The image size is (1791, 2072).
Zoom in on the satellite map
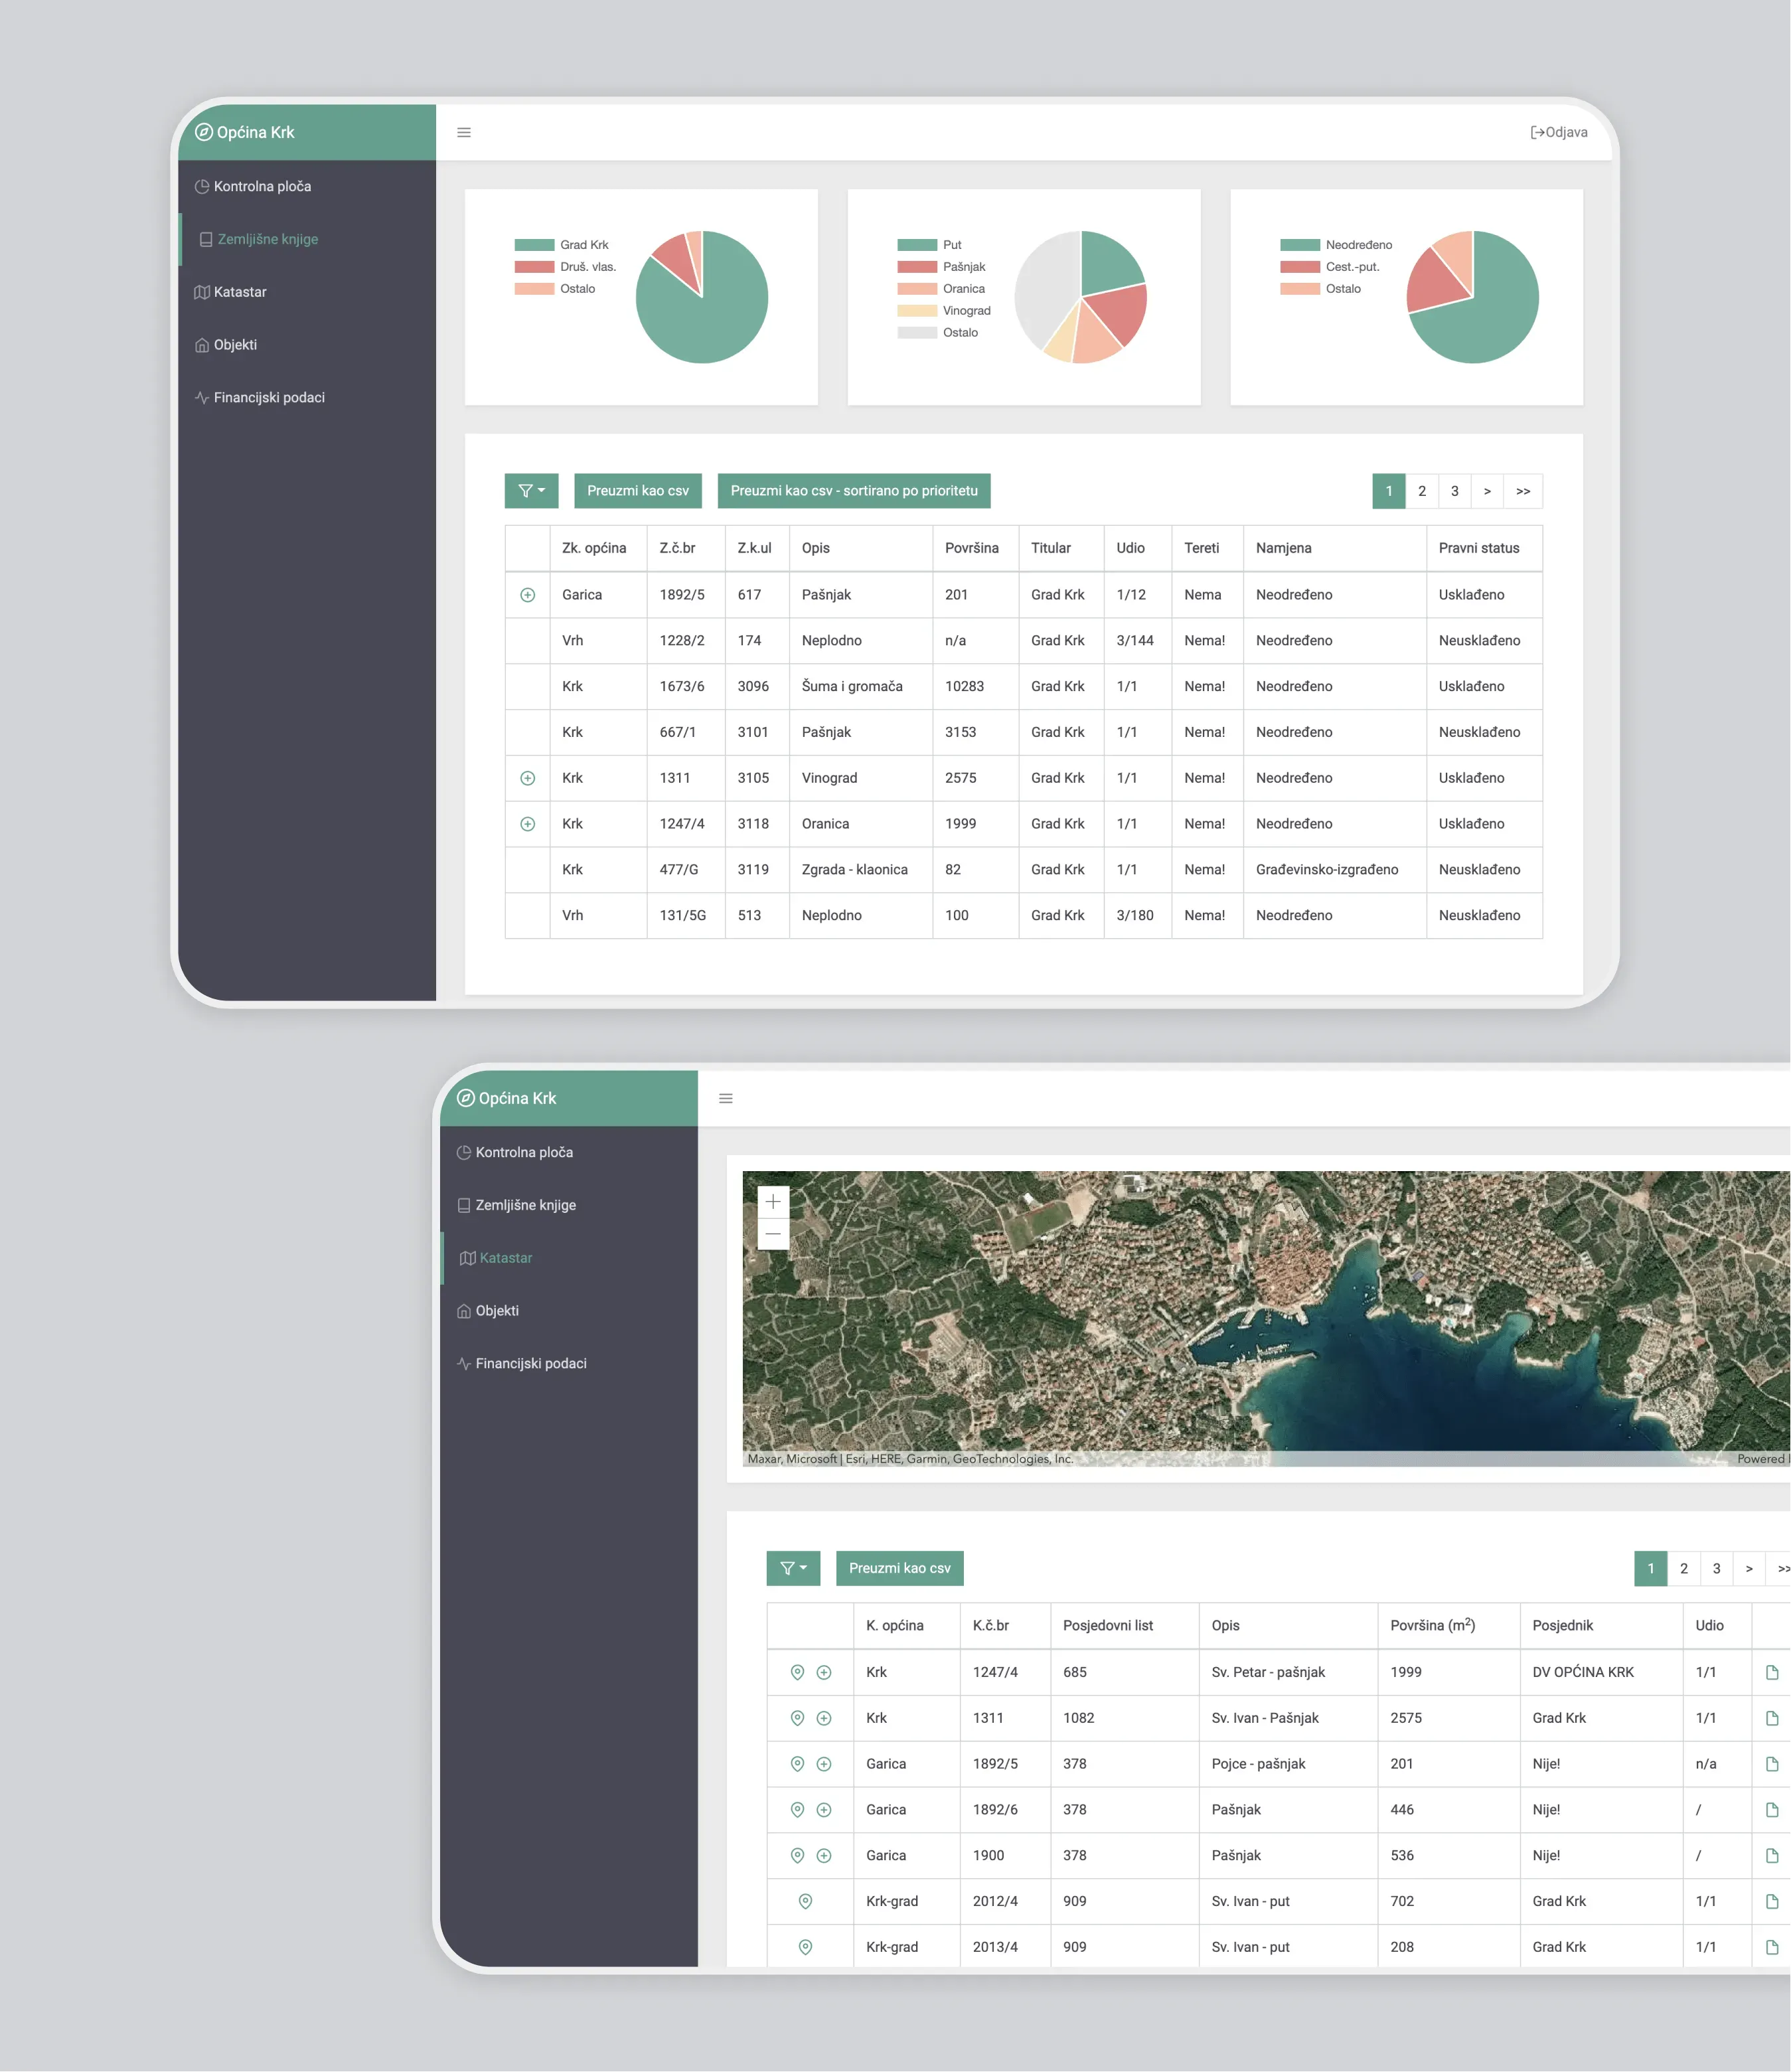point(773,1202)
